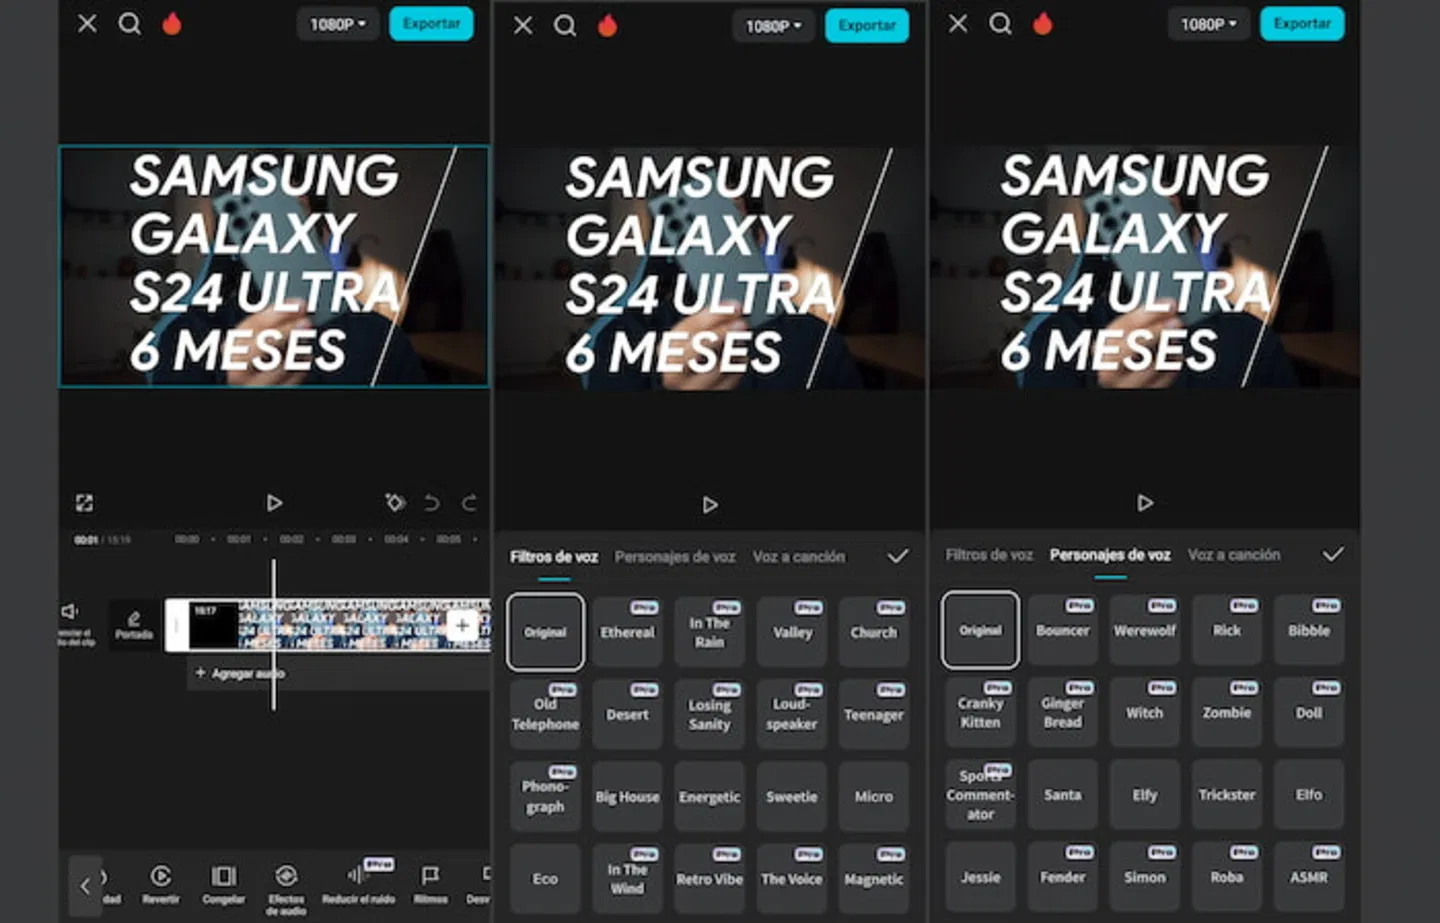Tap Exportar in the left screen

pyautogui.click(x=431, y=24)
